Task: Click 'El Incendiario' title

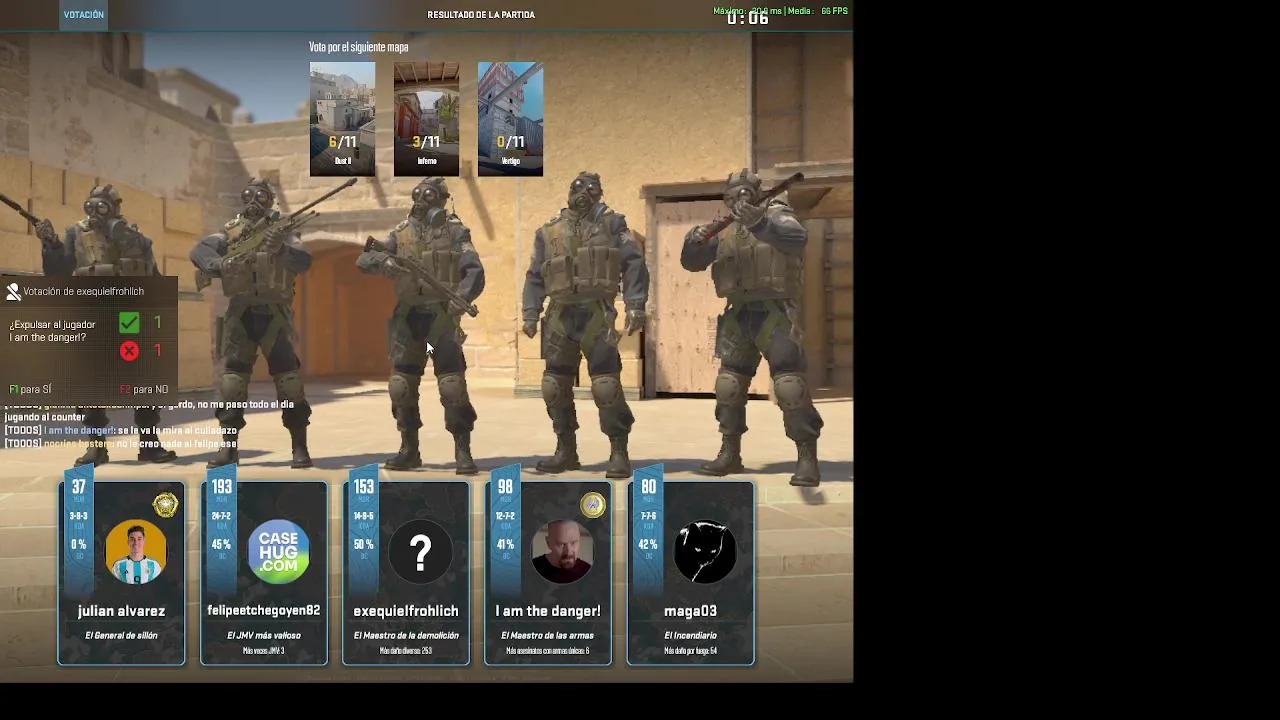Action: pos(690,636)
